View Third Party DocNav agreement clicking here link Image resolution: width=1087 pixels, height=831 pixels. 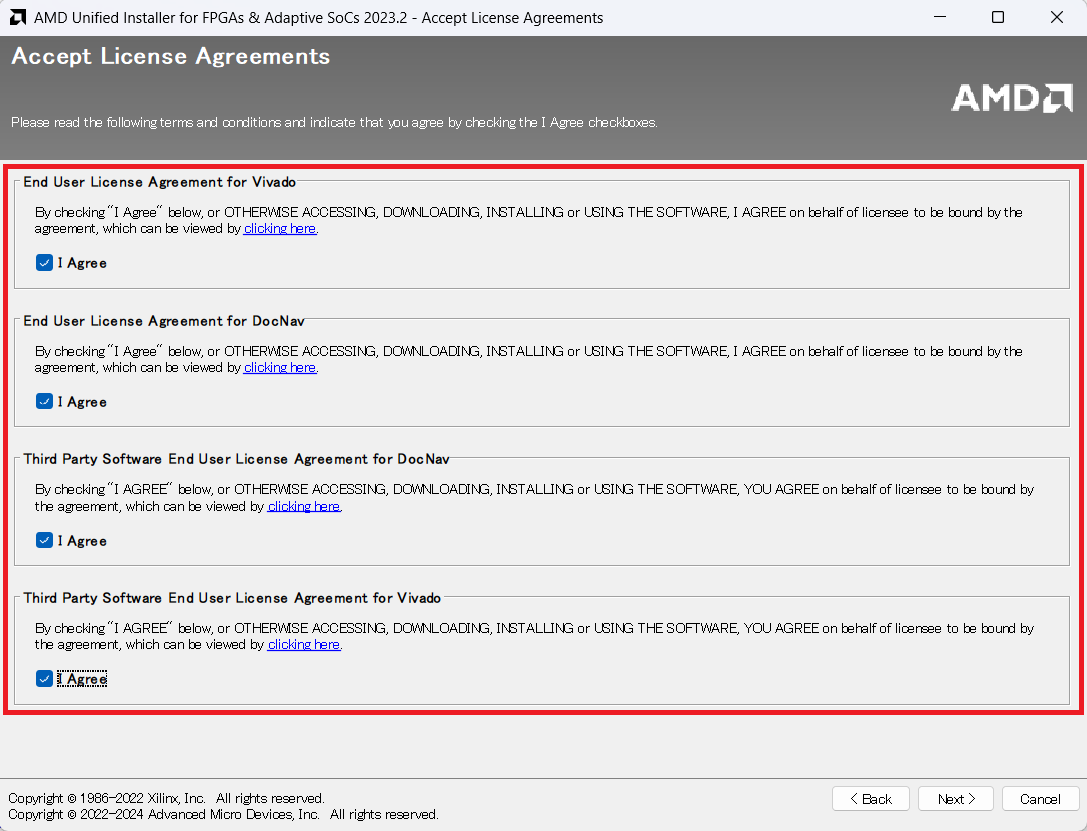(x=304, y=507)
